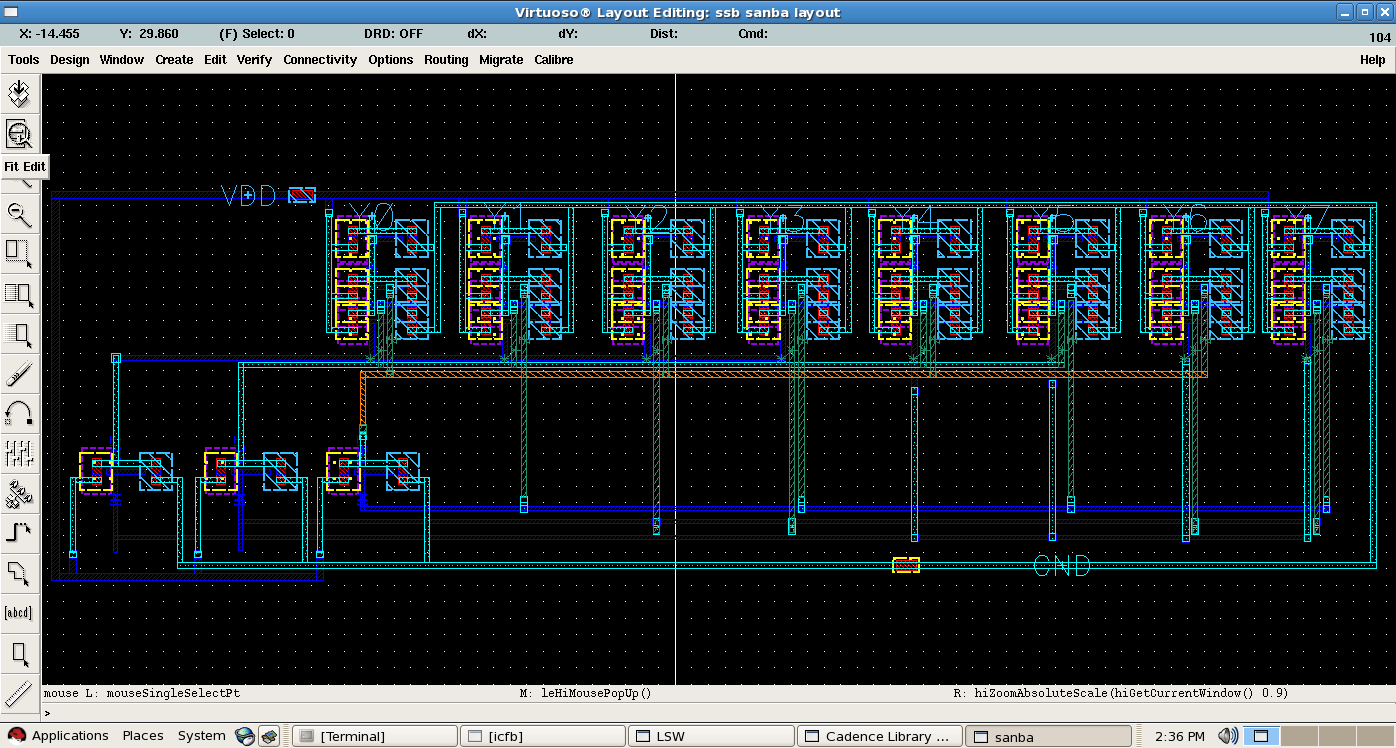
Task: Open the Calibre menu
Action: [553, 60]
